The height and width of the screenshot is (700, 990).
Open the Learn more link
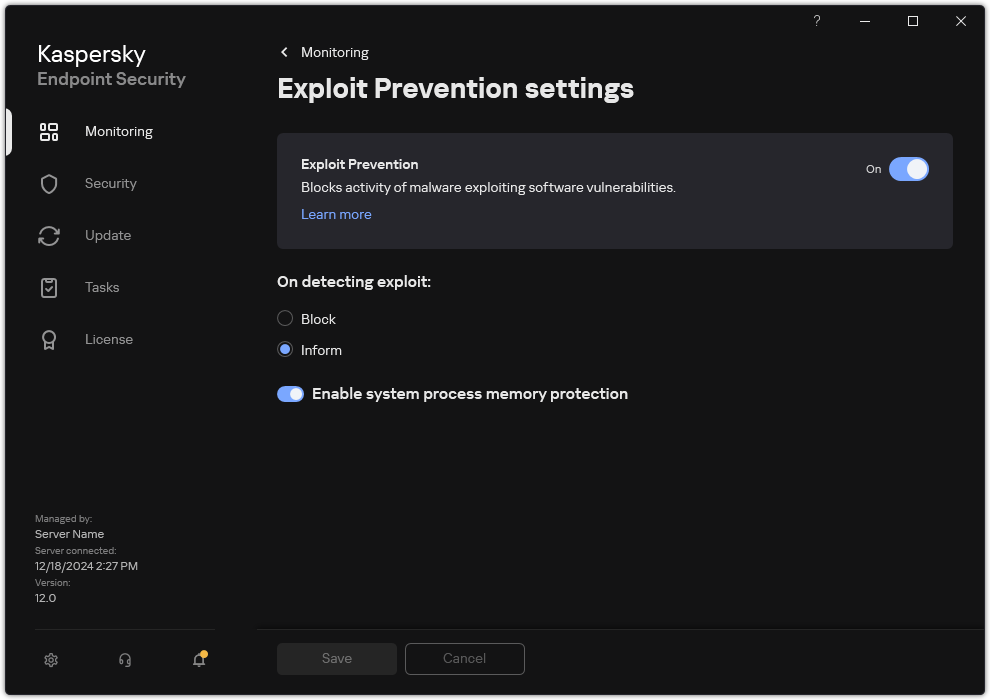[x=336, y=214]
